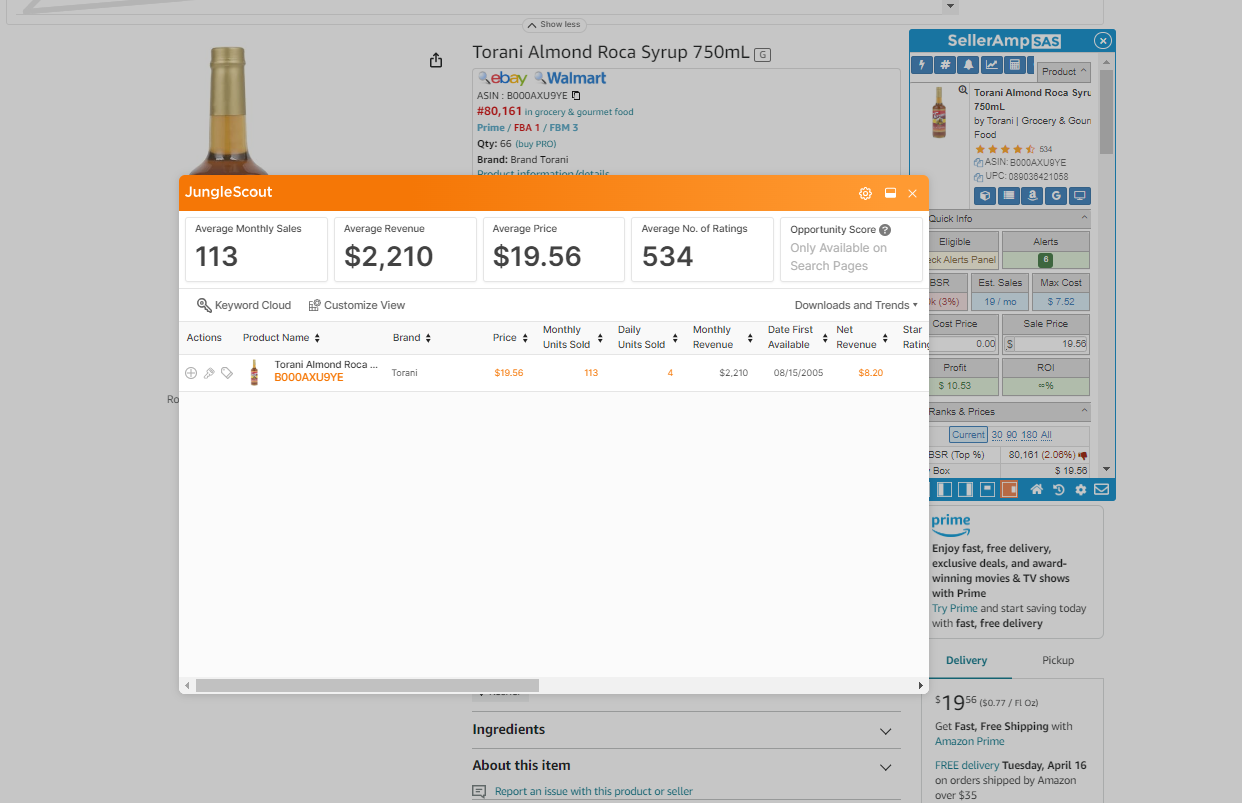Open the Keyword Cloud tool
Viewport: 1242px width, 803px height.
[244, 305]
